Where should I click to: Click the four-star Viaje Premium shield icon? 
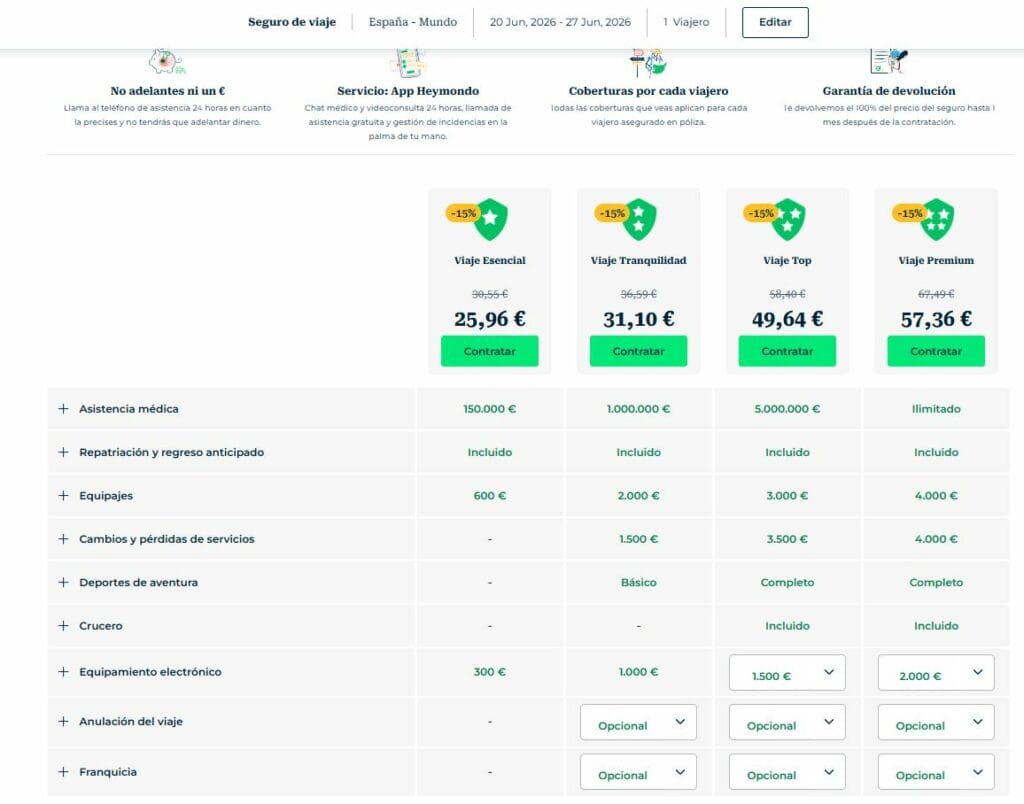click(937, 219)
